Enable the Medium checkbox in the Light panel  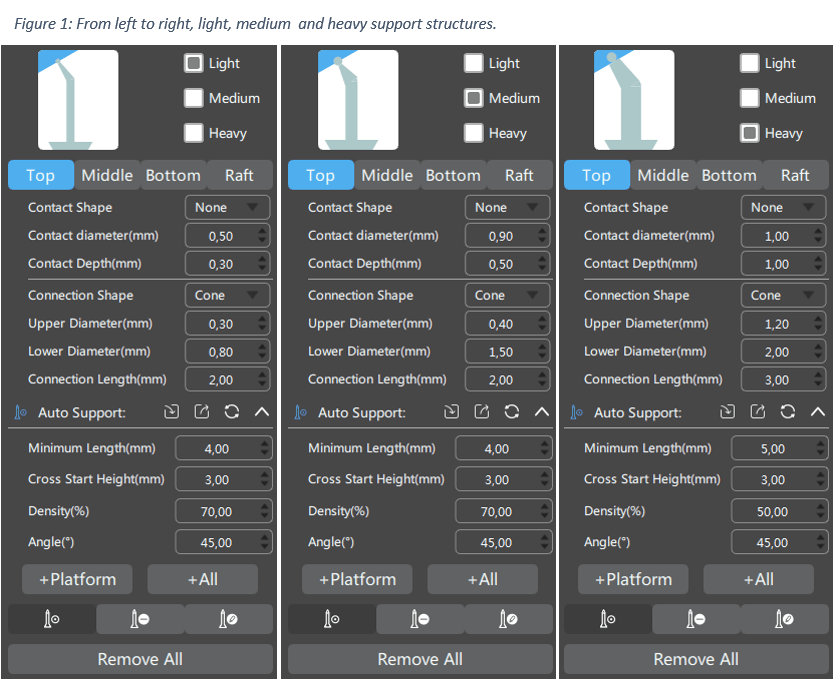[194, 98]
